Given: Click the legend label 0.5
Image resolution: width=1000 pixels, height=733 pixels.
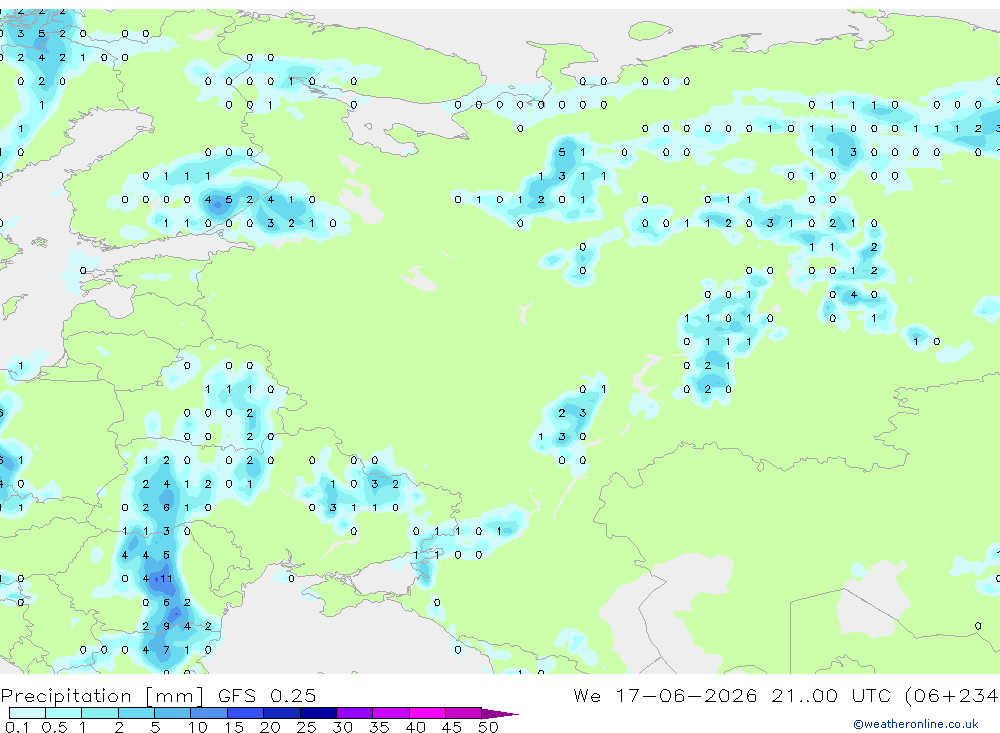Looking at the screenshot, I should [54, 727].
